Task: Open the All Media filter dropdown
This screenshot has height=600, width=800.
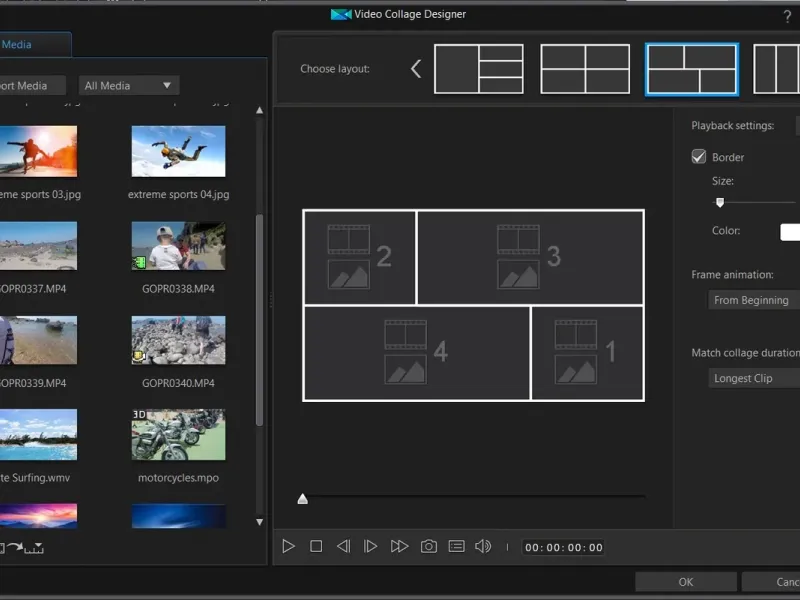Action: (x=128, y=86)
